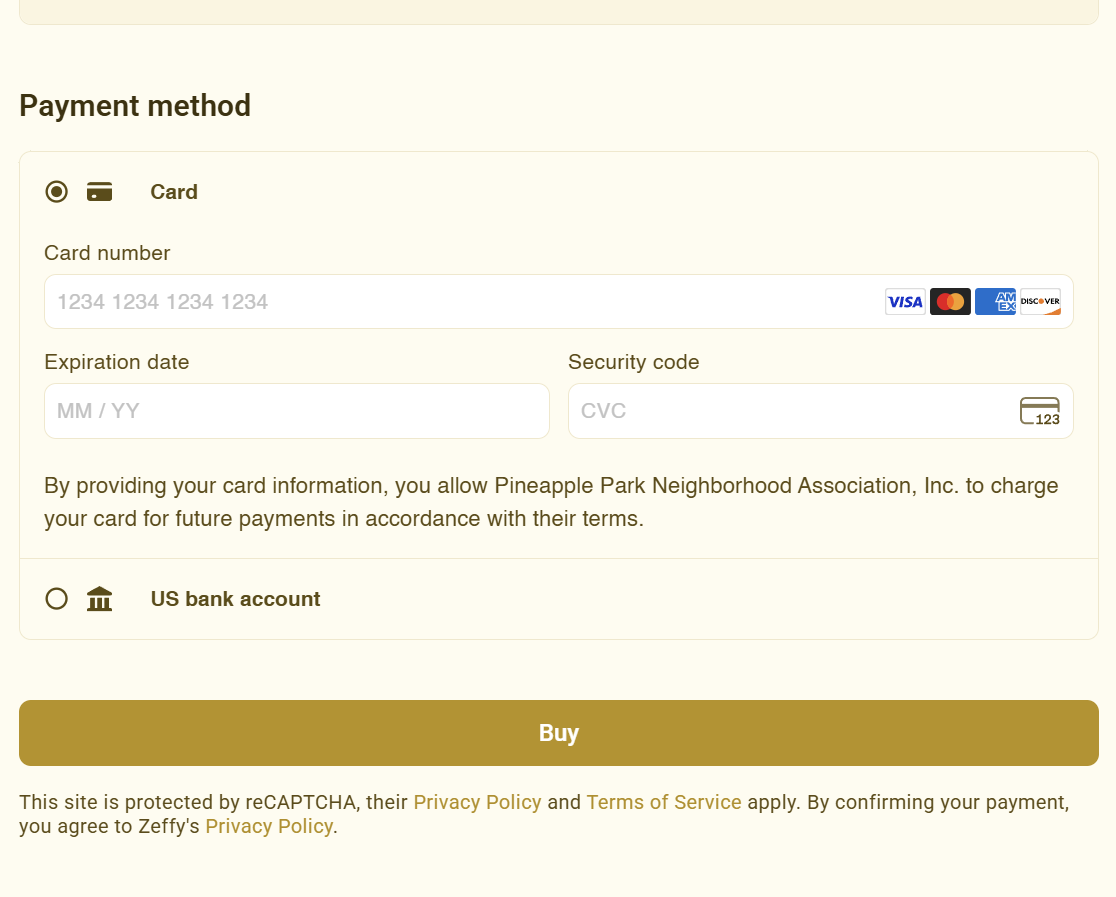Open reCAPTCHA Privacy Policy link
Screen dimensions: 1116x897
click(477, 802)
